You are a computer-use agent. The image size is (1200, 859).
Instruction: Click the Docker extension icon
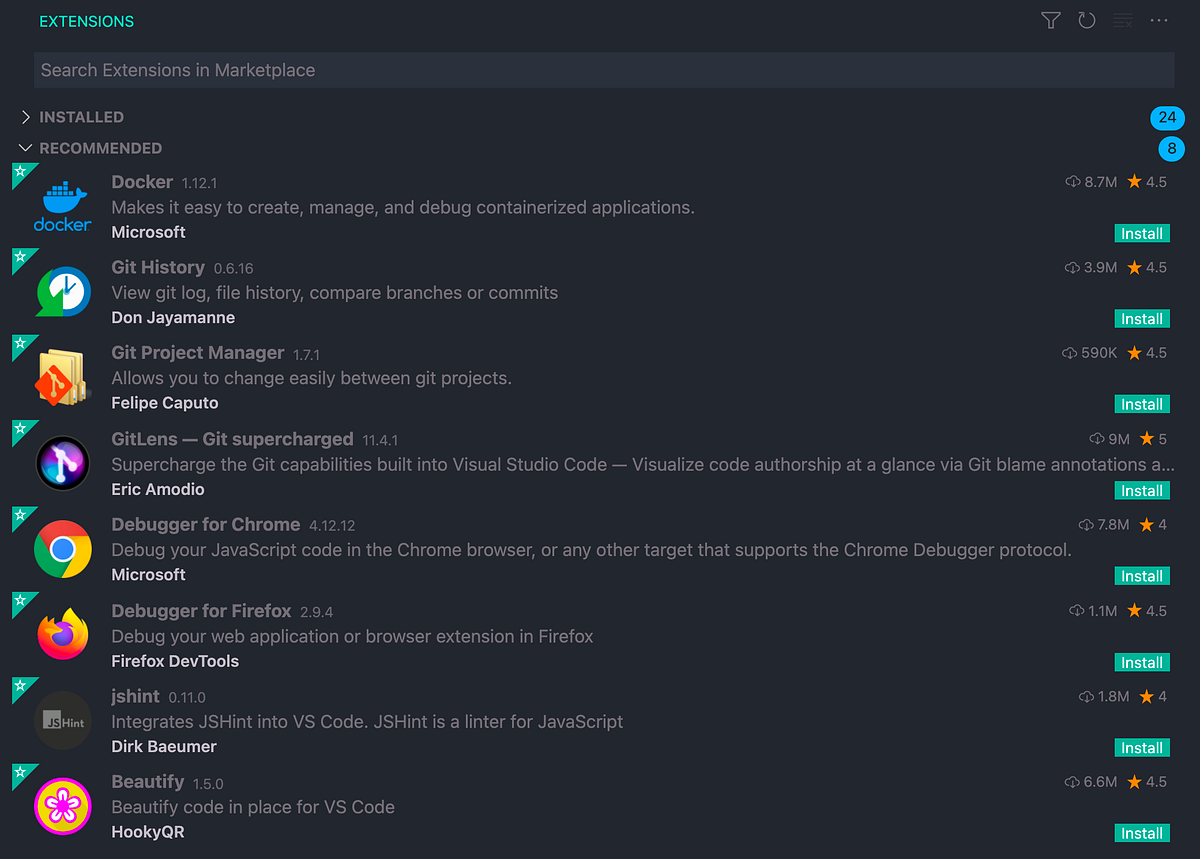pos(62,205)
